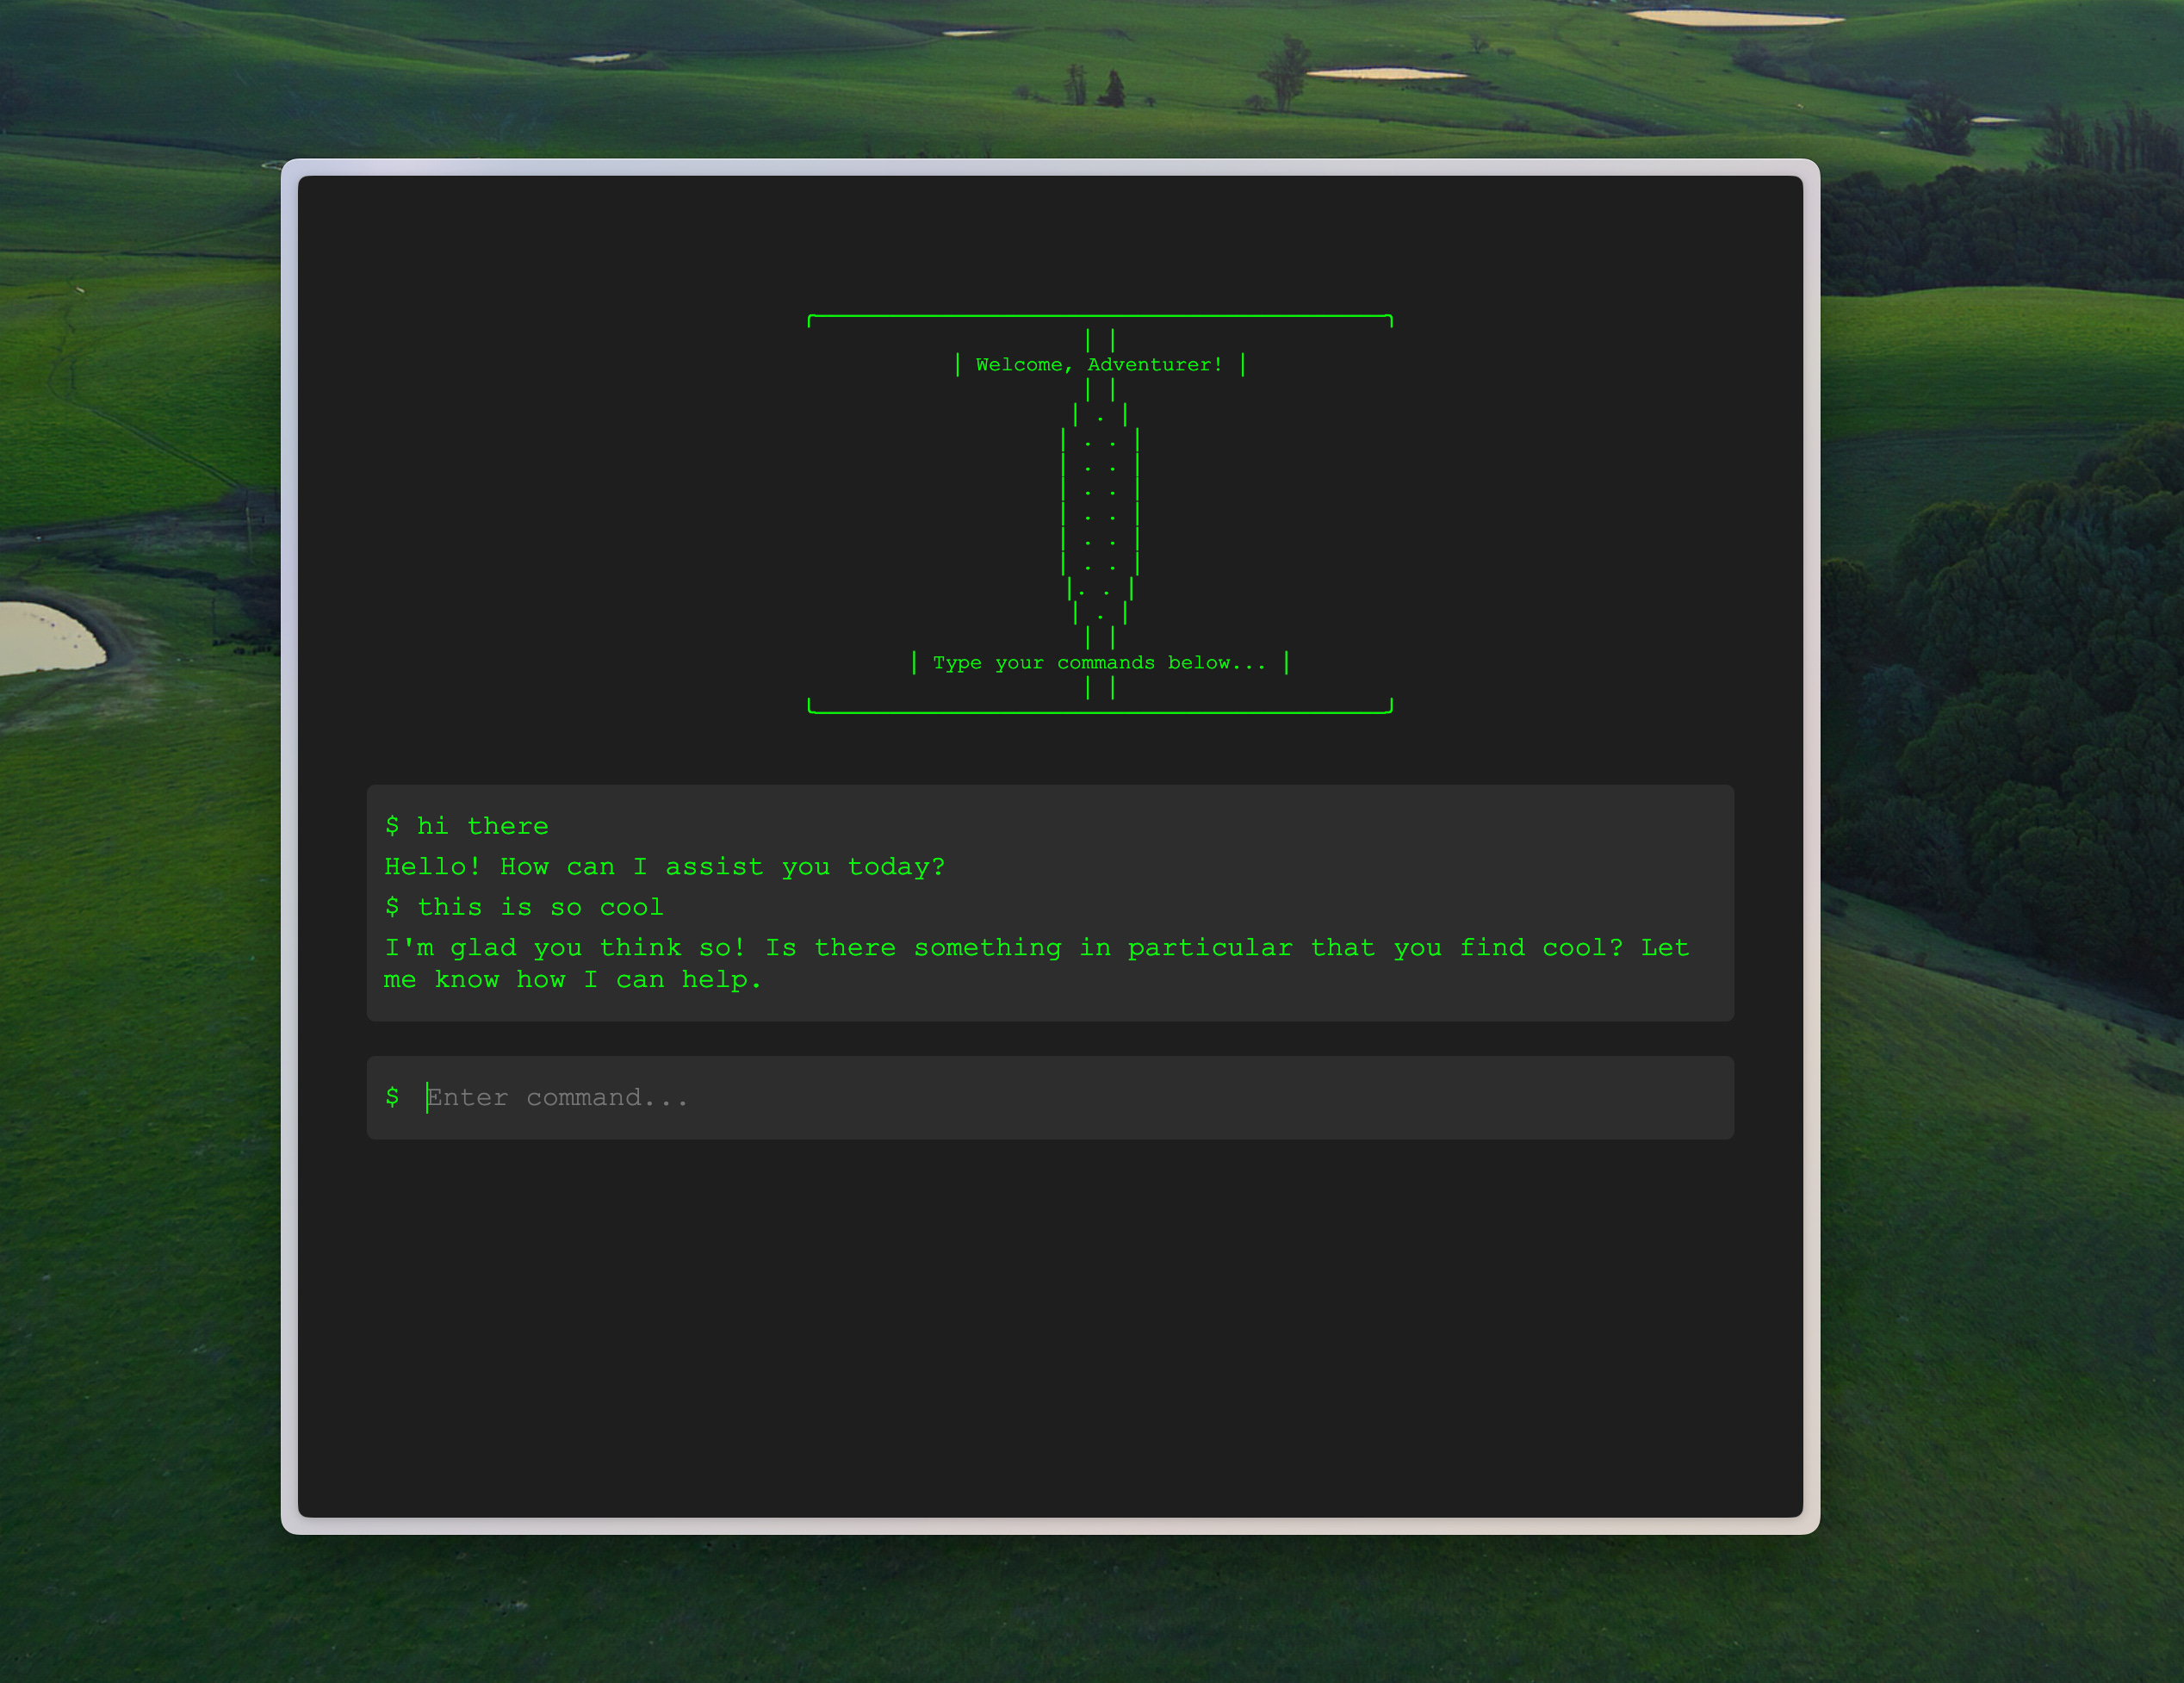
Task: Click the word 'today?' in the greeting
Action: [x=896, y=867]
